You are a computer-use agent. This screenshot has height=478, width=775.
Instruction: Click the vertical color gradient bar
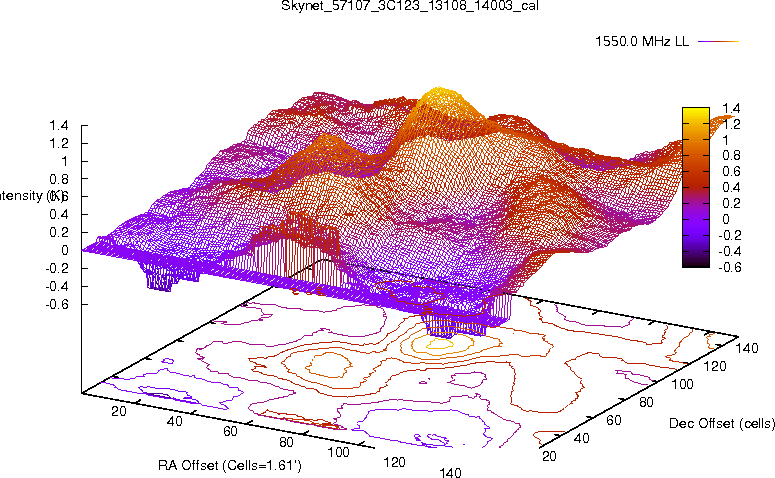click(x=695, y=187)
